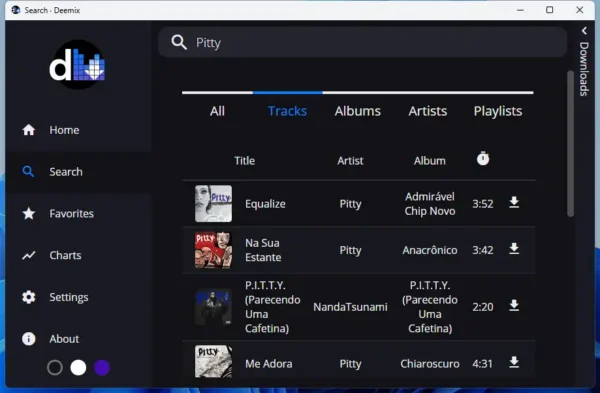Click the search field containing Pitty
This screenshot has width=600, height=393.
[x=362, y=42]
